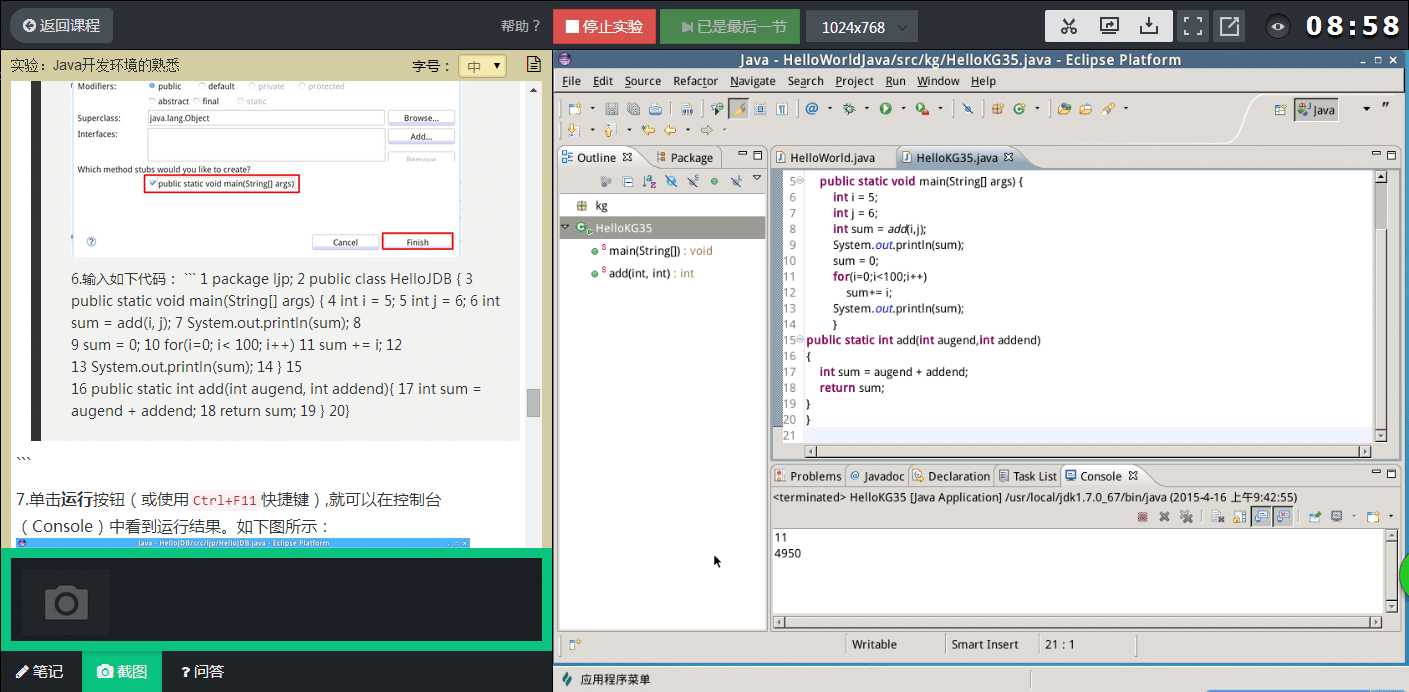Open the Source menu in Eclipse

[643, 81]
